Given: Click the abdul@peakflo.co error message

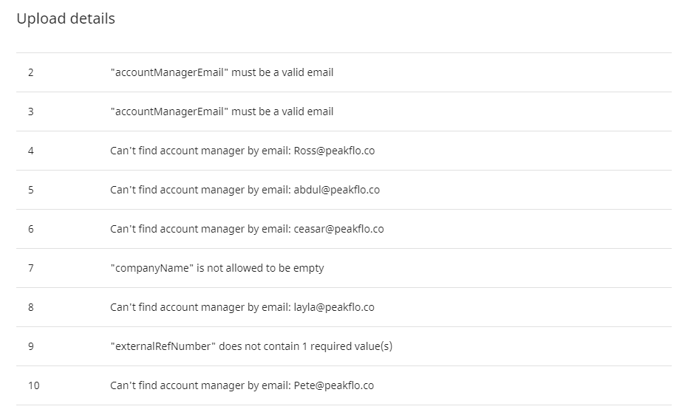Looking at the screenshot, I should 245,190.
